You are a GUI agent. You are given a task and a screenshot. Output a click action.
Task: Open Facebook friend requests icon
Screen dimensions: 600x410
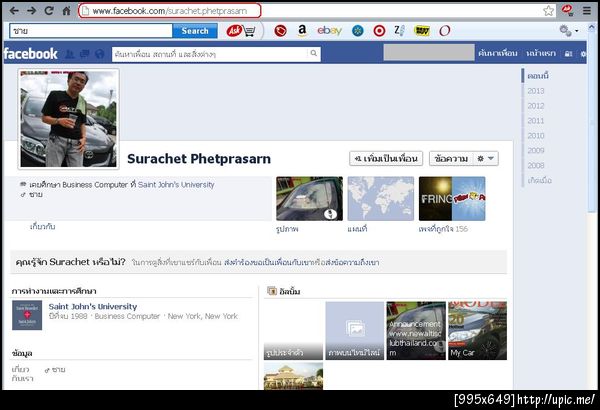tap(70, 54)
